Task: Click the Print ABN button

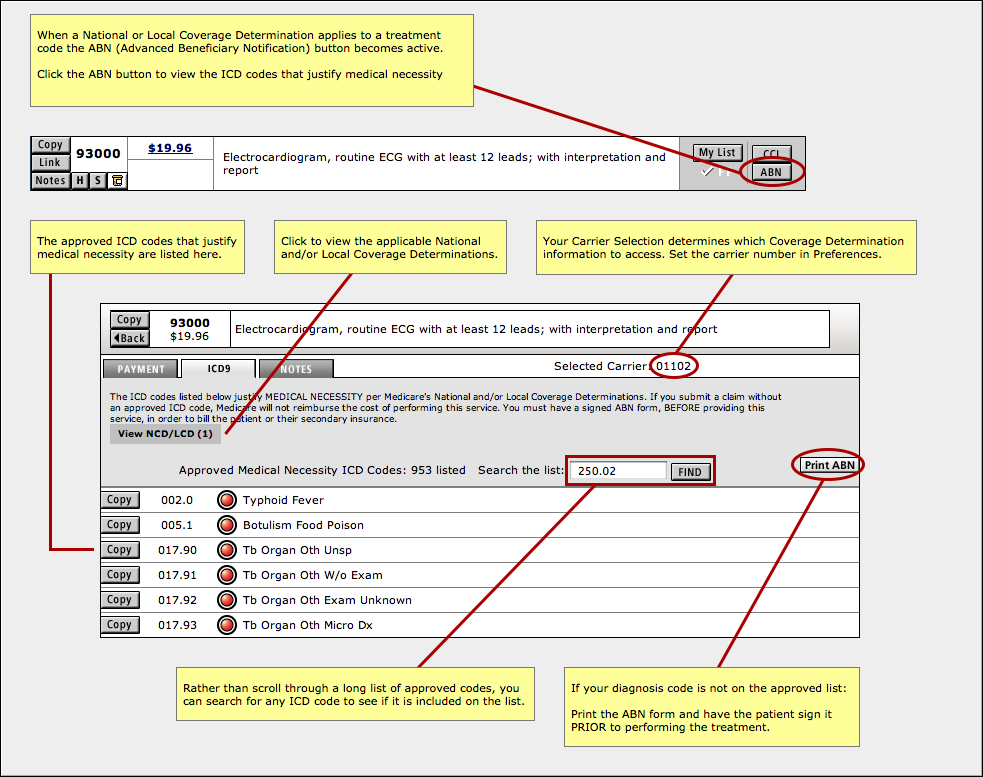Action: tap(829, 465)
